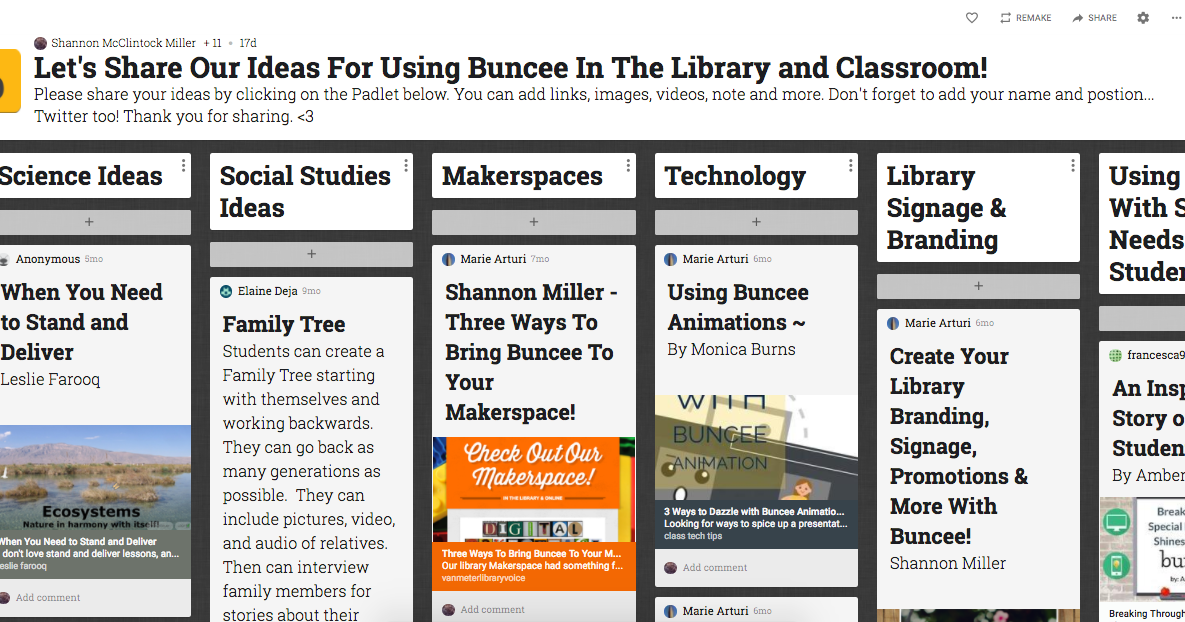Open the padlet settings gear

point(1142,17)
